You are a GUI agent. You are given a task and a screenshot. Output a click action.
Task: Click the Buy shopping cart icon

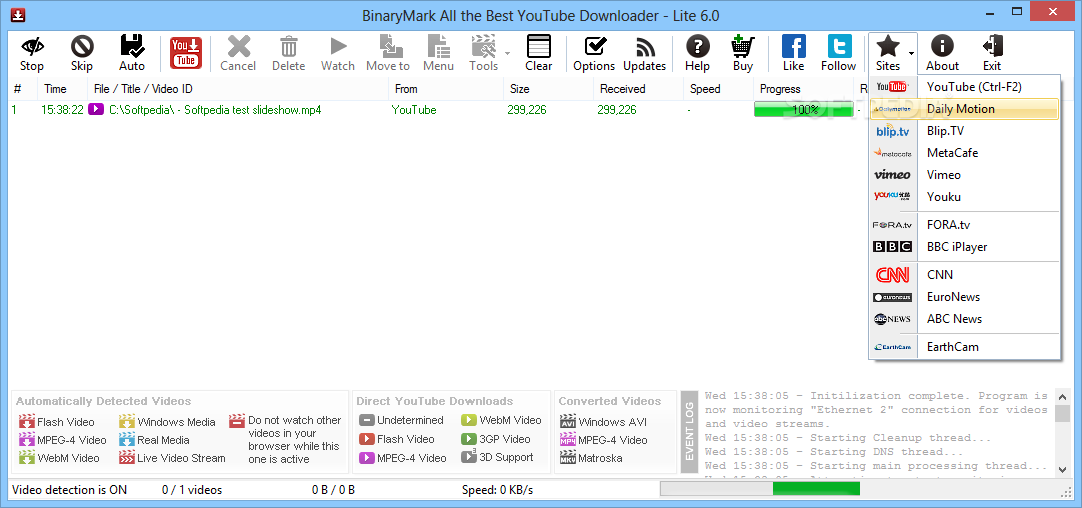click(742, 47)
